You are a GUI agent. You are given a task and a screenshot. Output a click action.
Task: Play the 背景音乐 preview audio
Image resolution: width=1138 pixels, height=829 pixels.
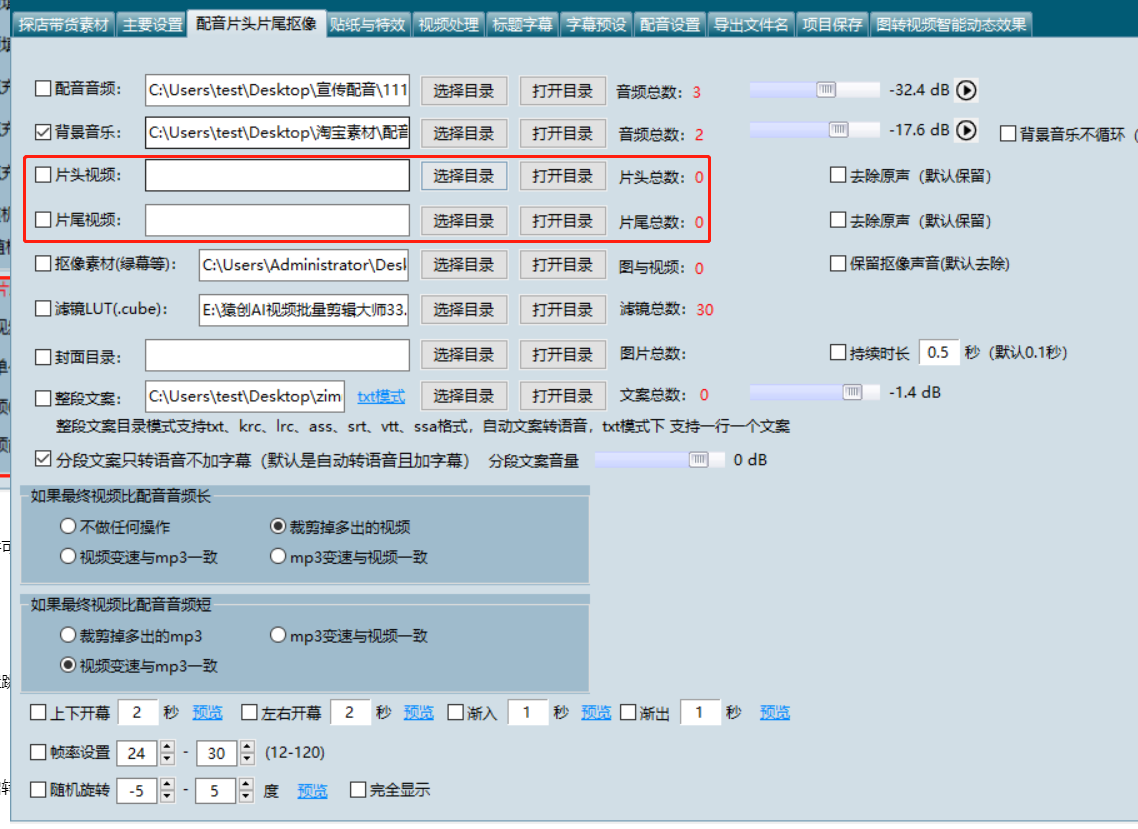(x=966, y=130)
